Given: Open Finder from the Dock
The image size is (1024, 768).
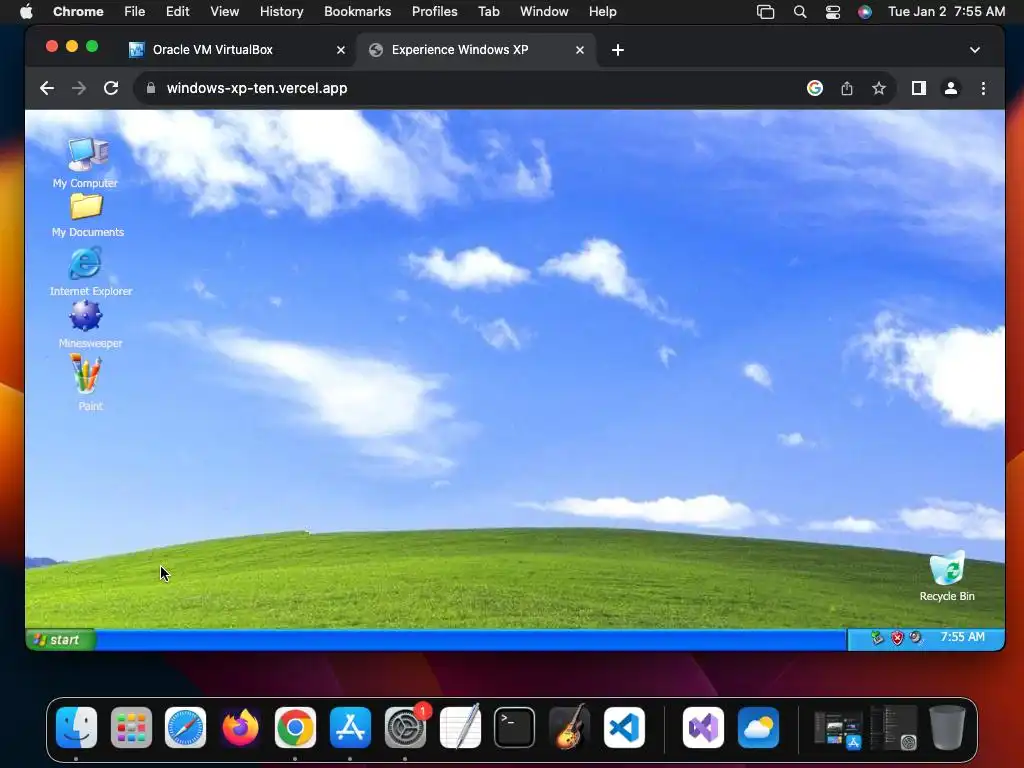Looking at the screenshot, I should point(76,727).
